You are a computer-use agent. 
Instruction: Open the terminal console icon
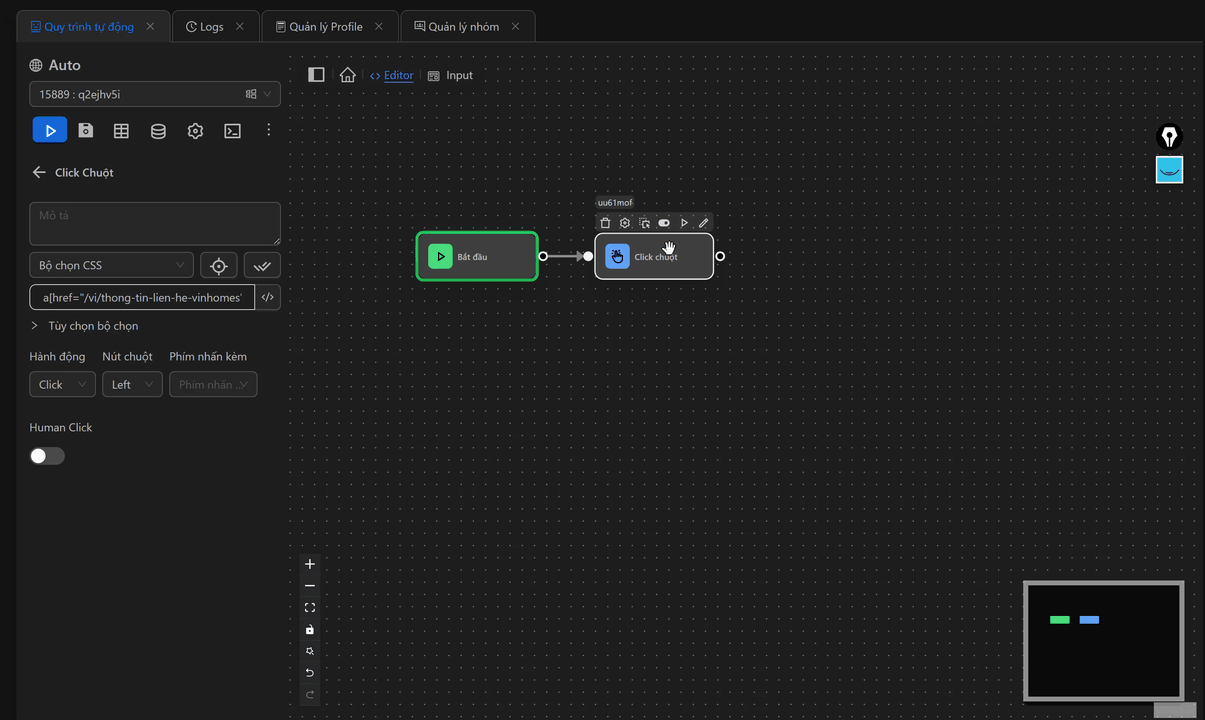(232, 130)
